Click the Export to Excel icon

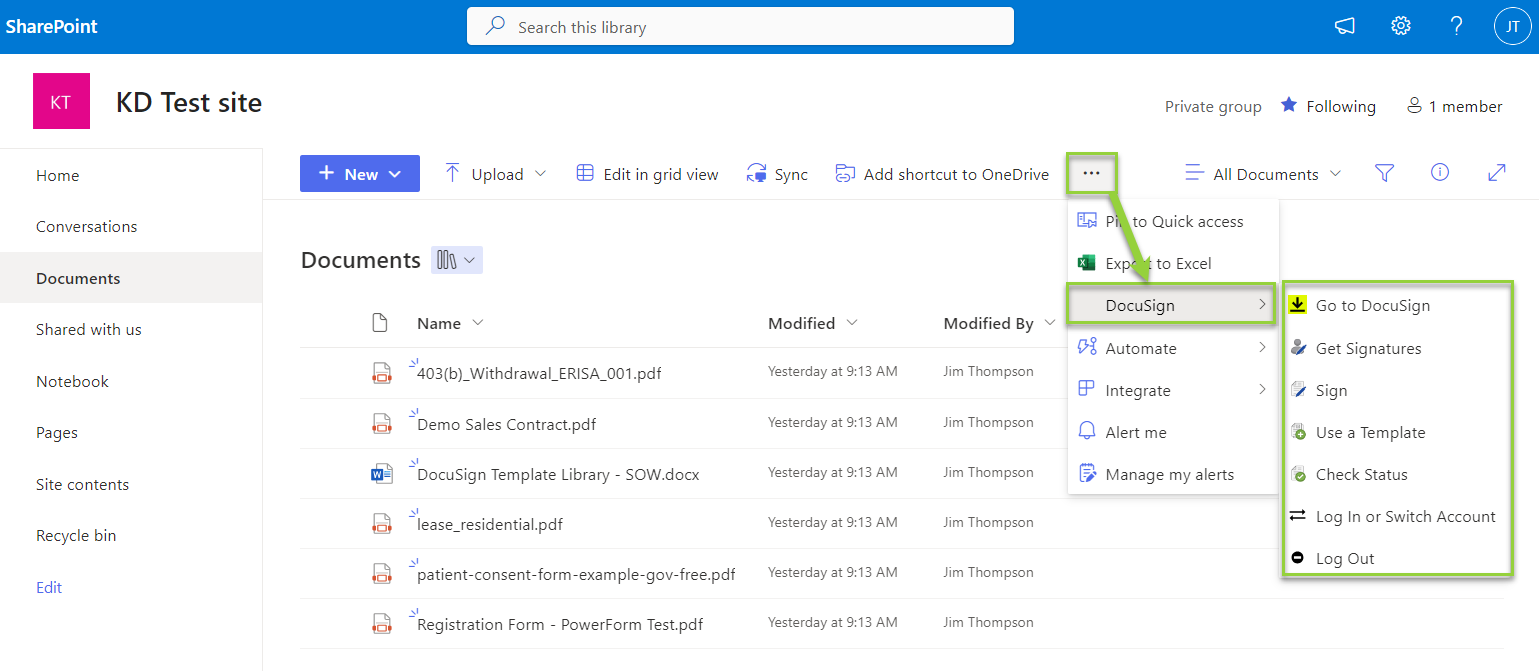1086,262
